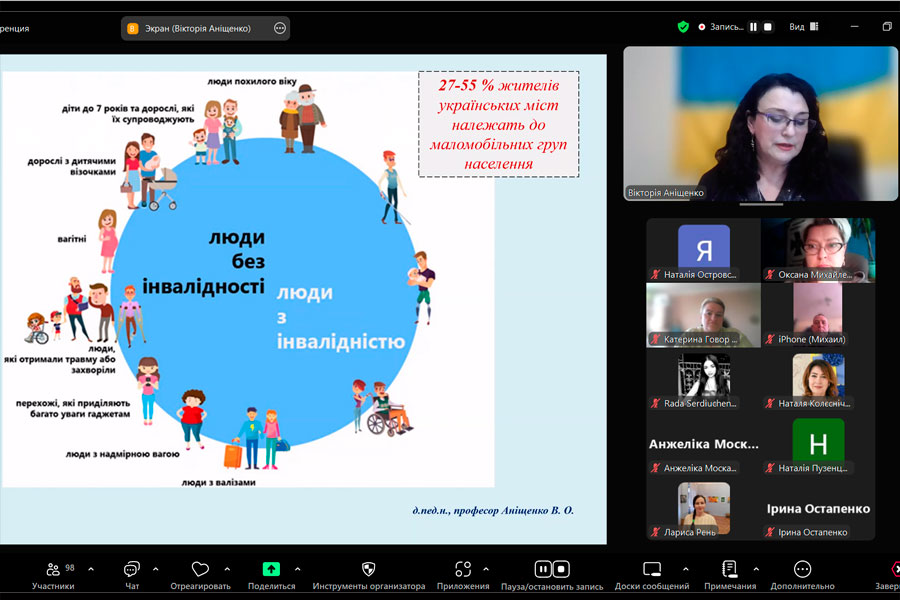The image size is (900, 600).
Task: Select Наталія Пузенц... participant tile
Action: tap(818, 444)
